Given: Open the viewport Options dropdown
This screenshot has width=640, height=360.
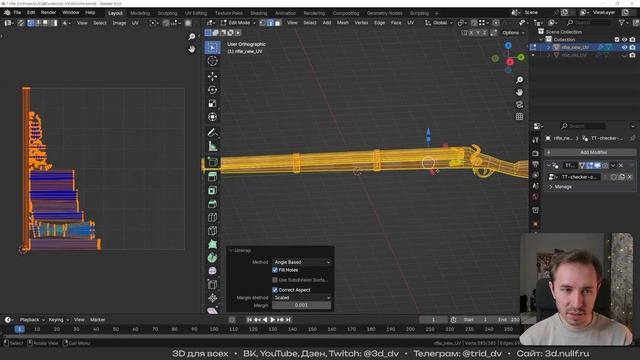Looking at the screenshot, I should [513, 33].
